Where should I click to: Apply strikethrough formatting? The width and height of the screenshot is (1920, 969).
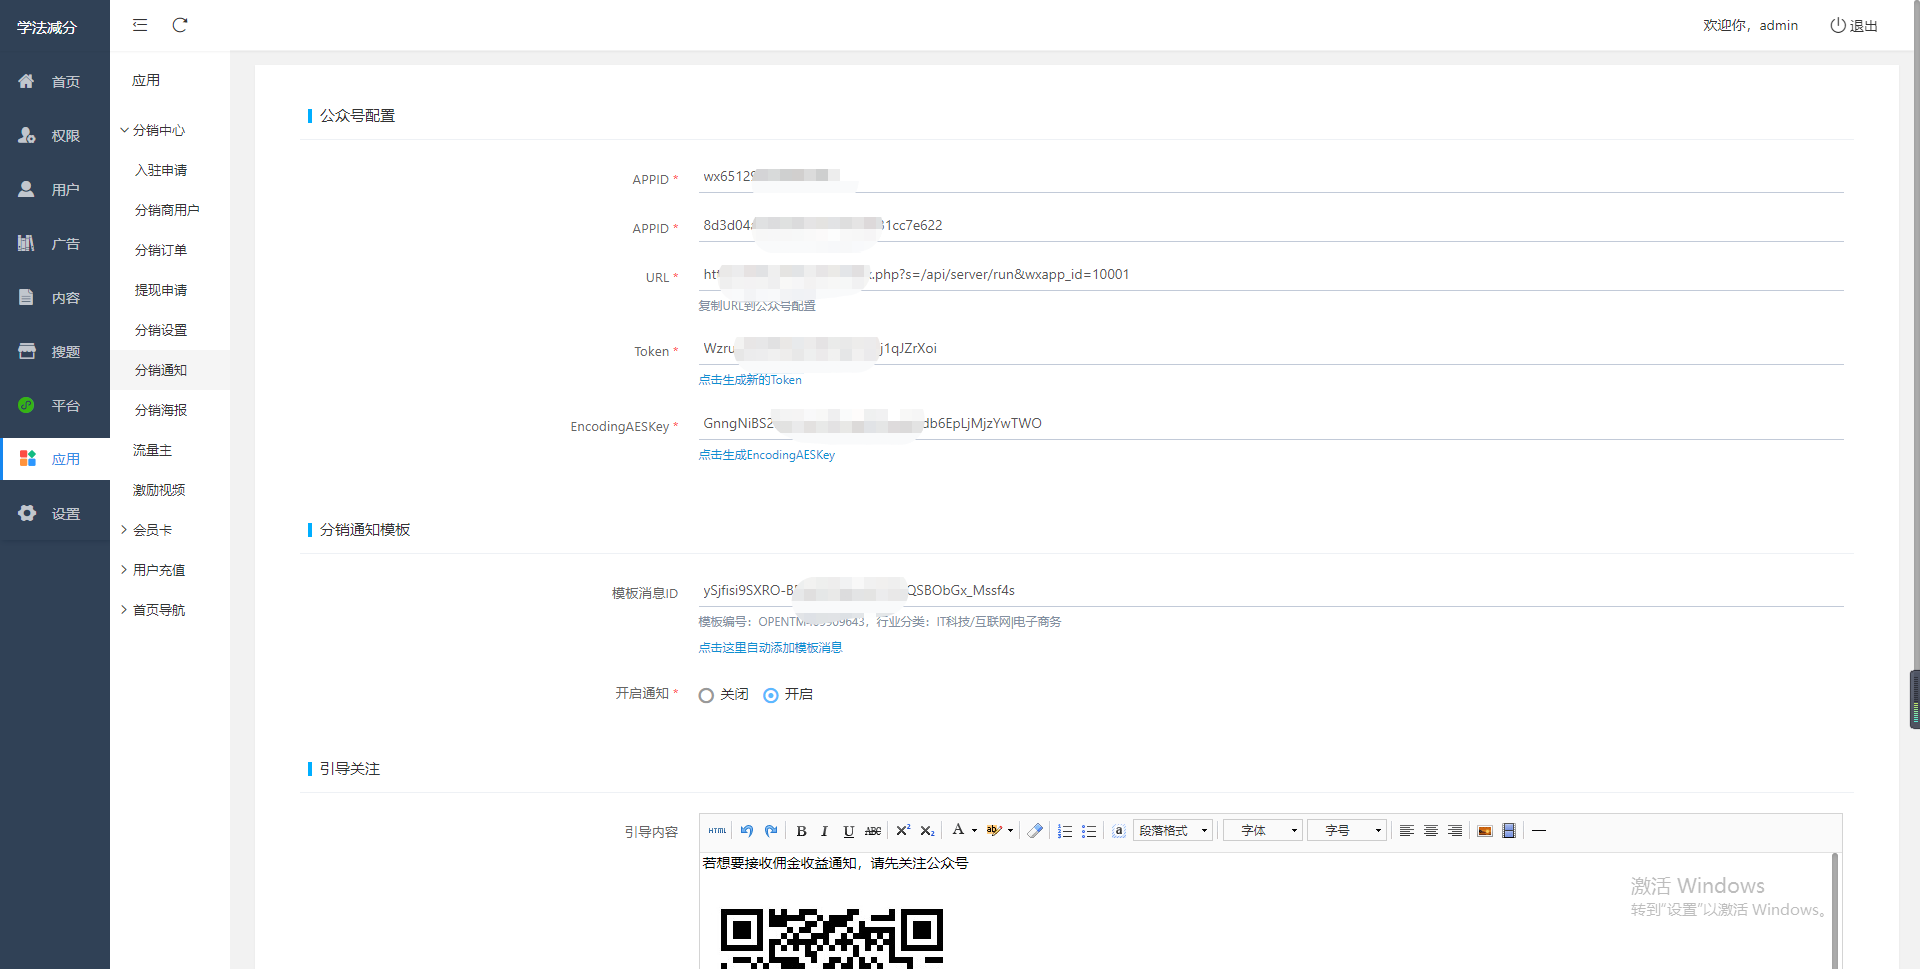(x=873, y=831)
